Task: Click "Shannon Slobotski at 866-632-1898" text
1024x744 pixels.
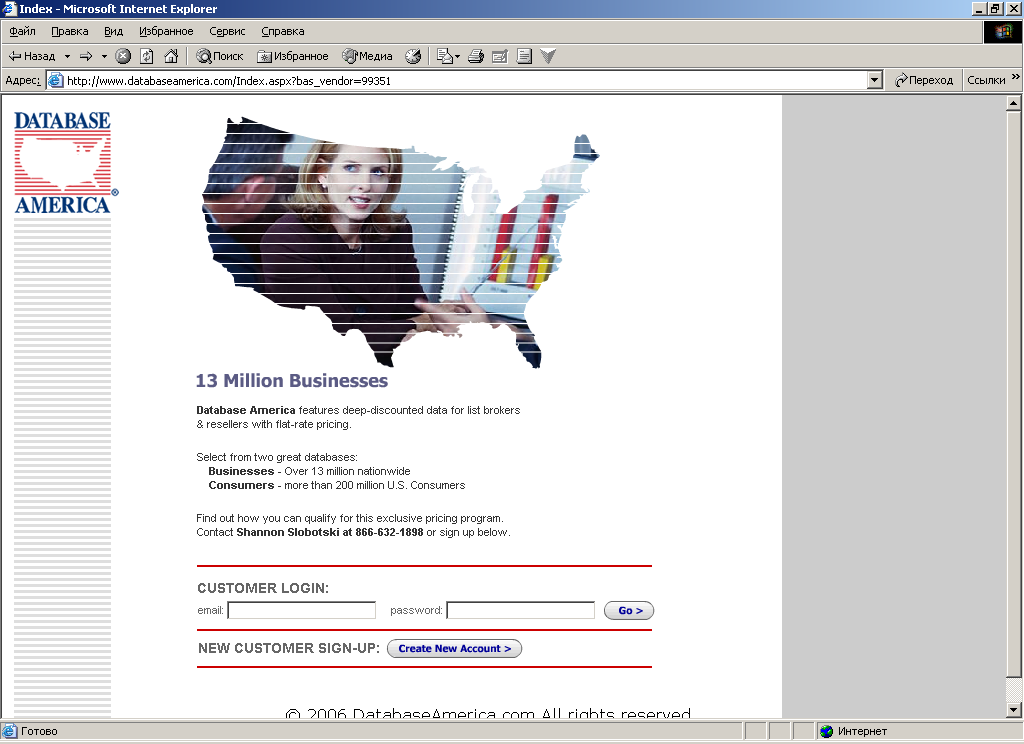Action: point(330,532)
